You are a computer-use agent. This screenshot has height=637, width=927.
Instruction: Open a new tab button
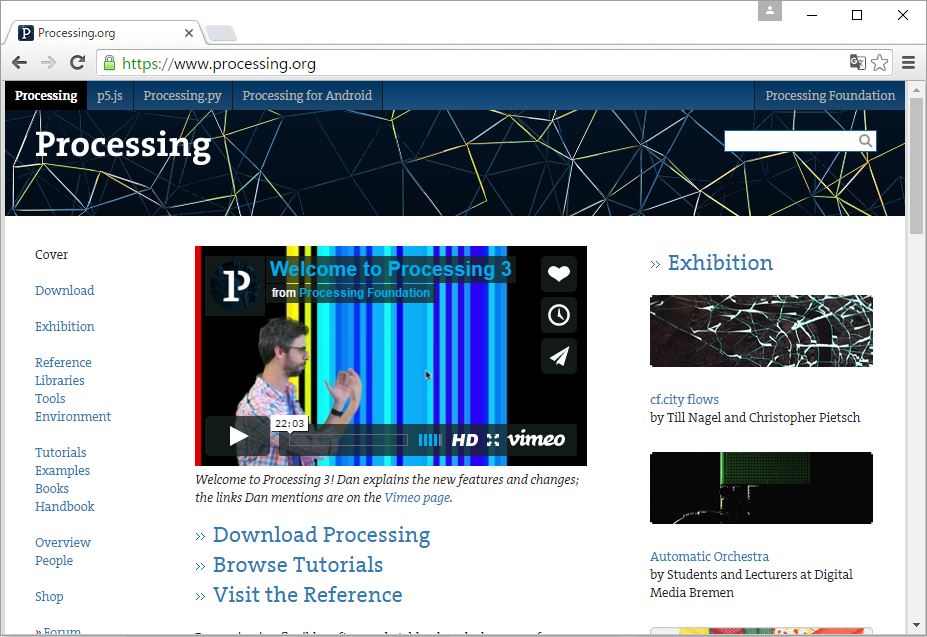tap(221, 33)
